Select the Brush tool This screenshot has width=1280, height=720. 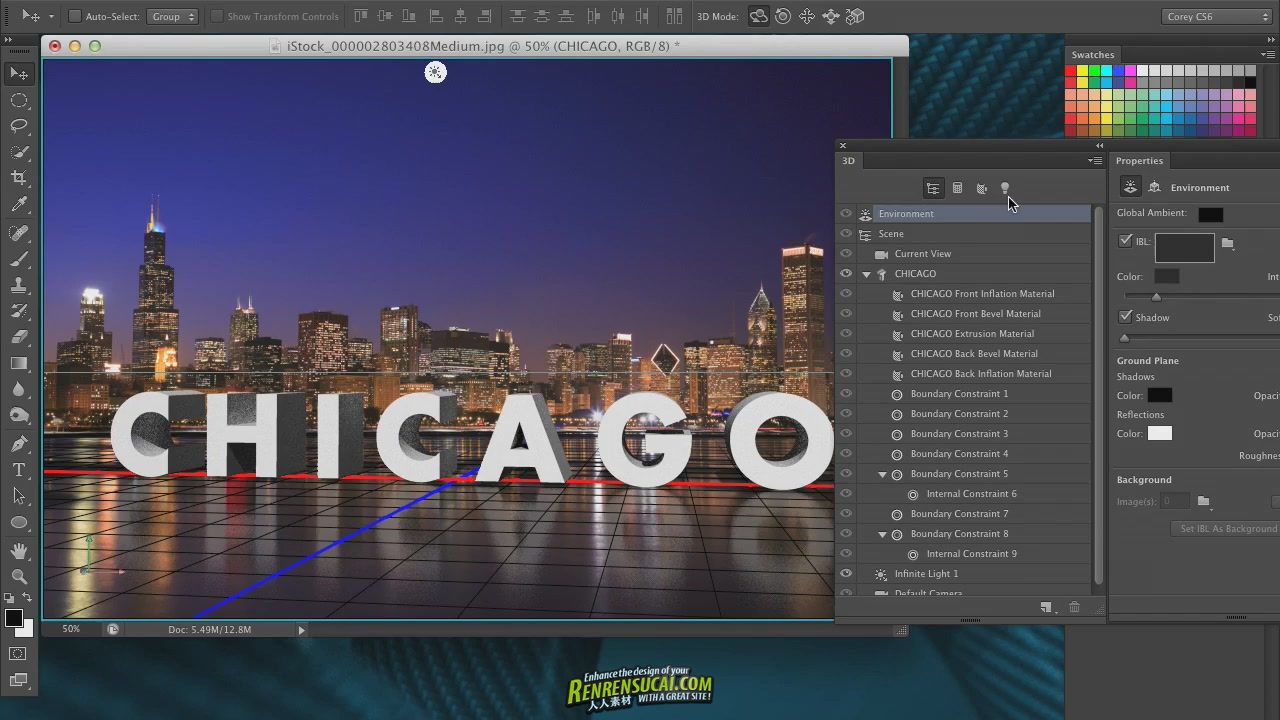19,259
